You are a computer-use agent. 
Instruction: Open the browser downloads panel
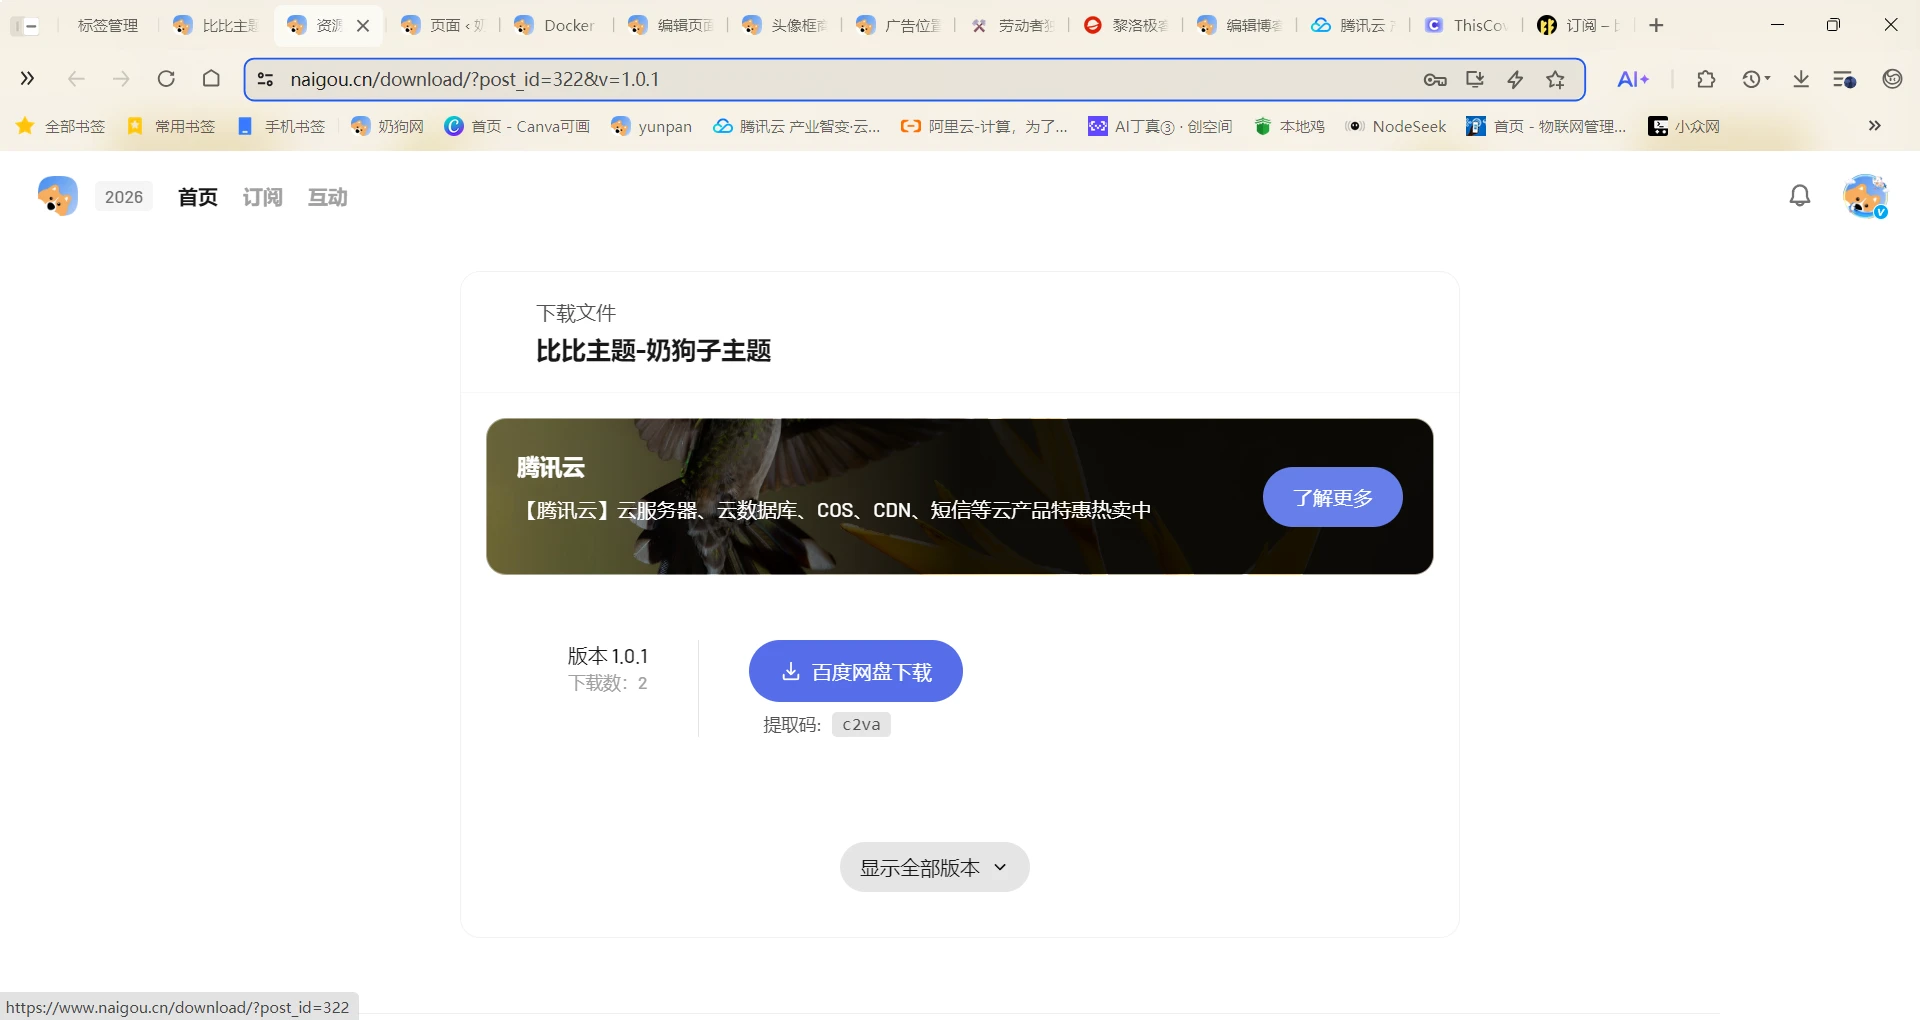pos(1801,79)
